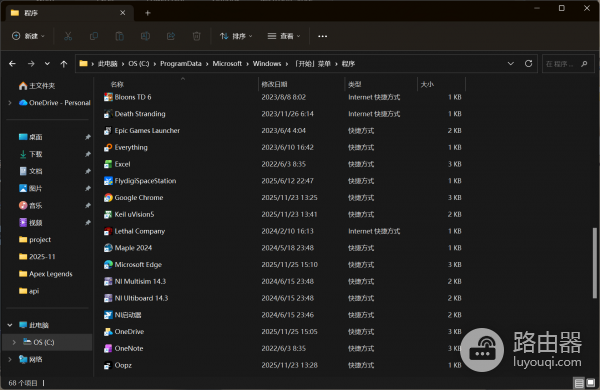Sort by the Date modified column header

coord(301,84)
